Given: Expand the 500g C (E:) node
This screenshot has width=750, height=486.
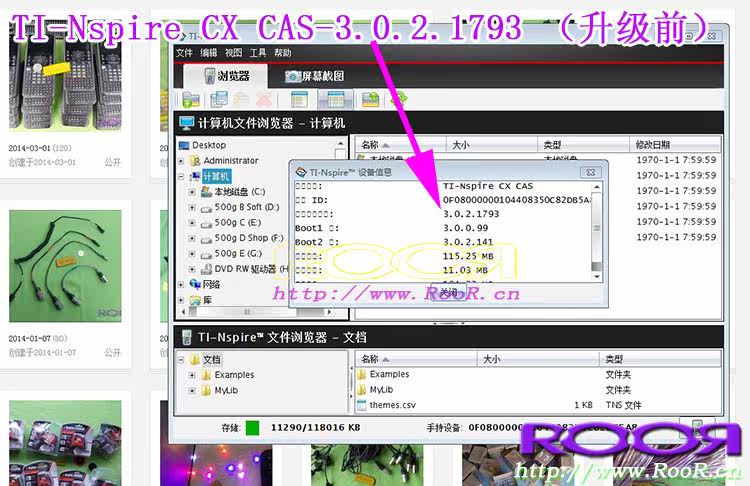Looking at the screenshot, I should (192, 223).
